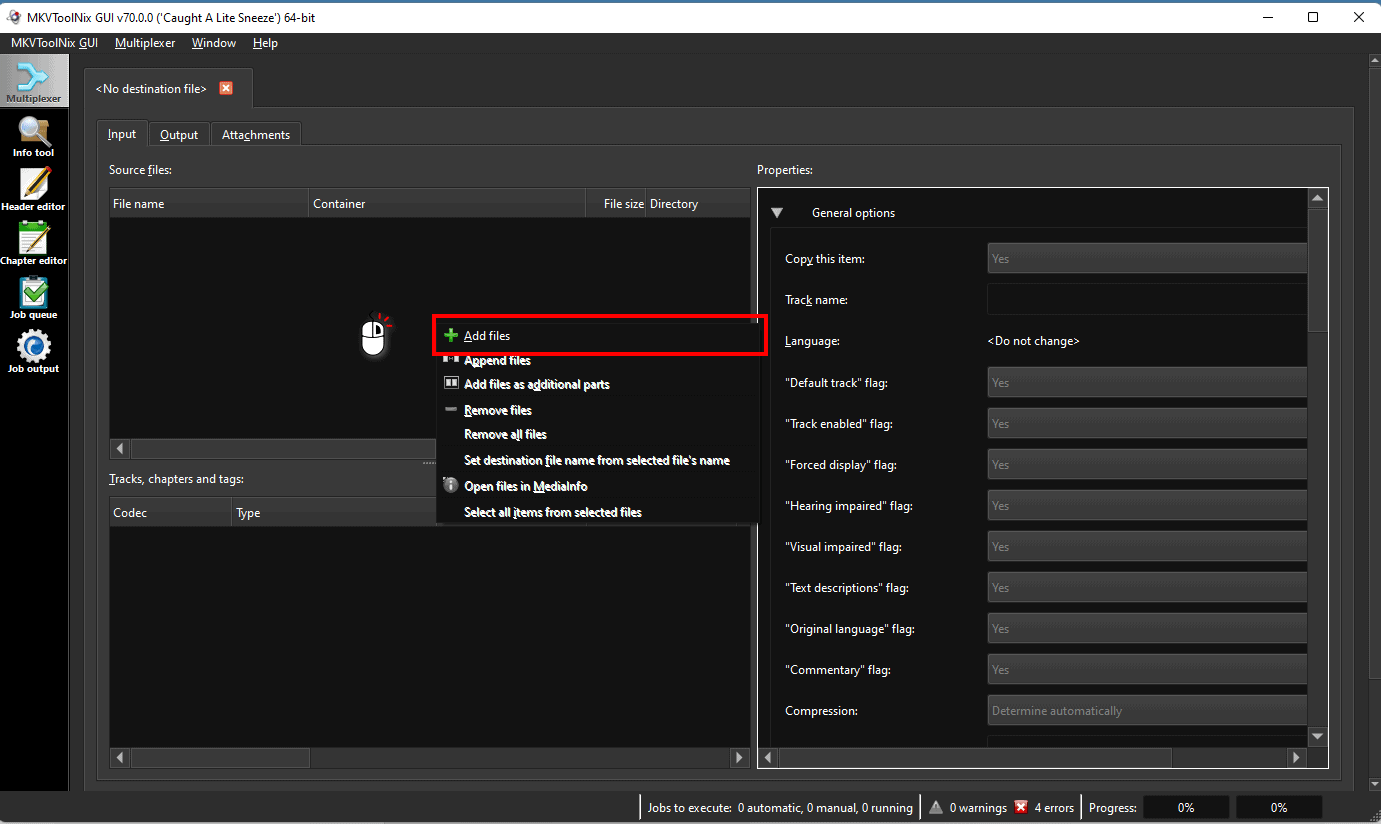Click the tracks list left scroll arrow

(x=120, y=758)
